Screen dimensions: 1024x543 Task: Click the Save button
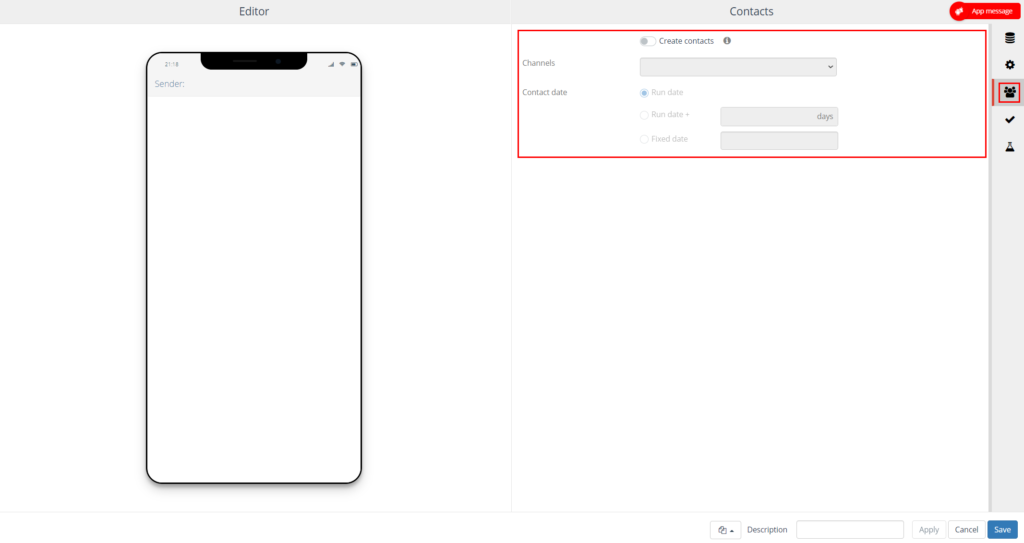1002,529
